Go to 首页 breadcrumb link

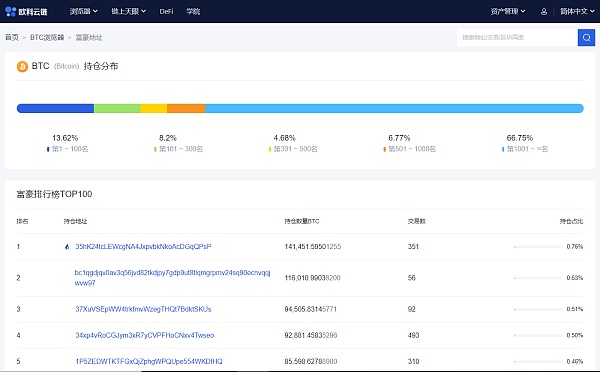[12, 37]
